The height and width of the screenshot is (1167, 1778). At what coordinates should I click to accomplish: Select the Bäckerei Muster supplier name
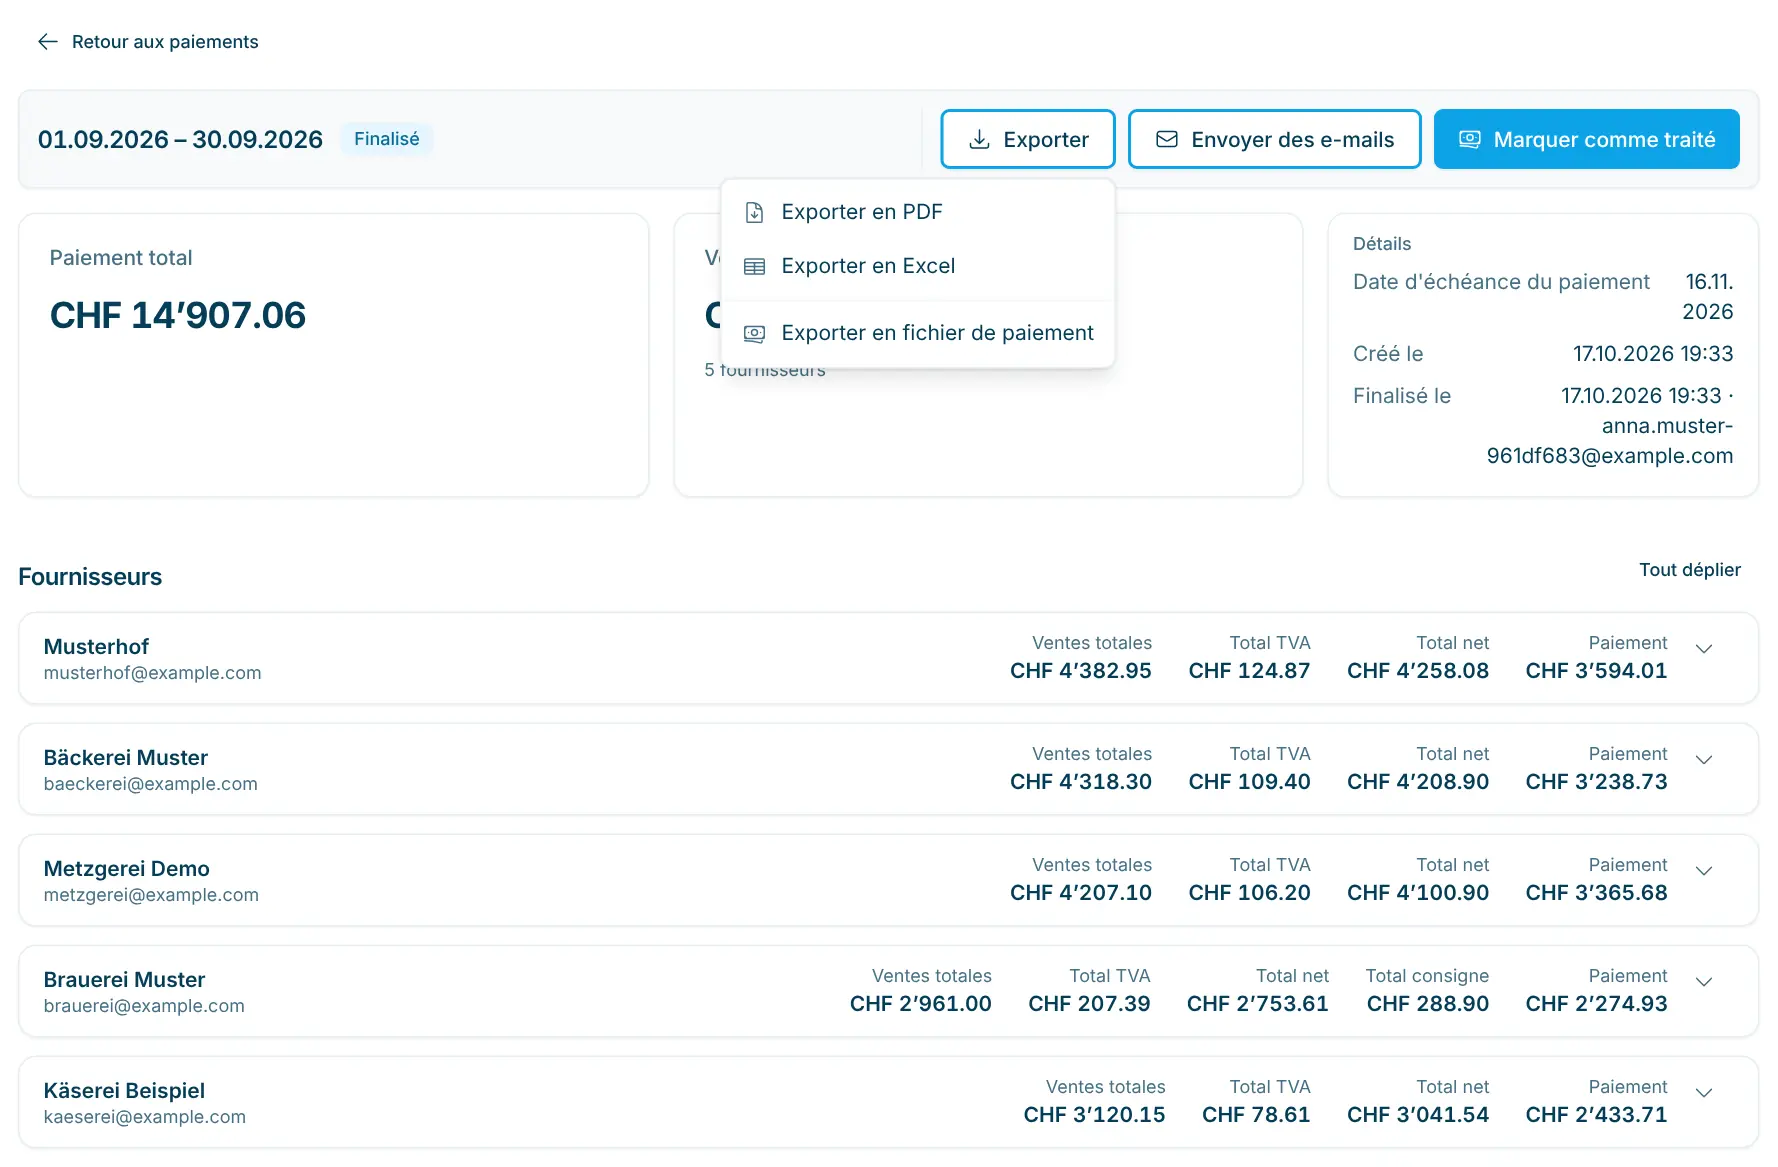(126, 757)
